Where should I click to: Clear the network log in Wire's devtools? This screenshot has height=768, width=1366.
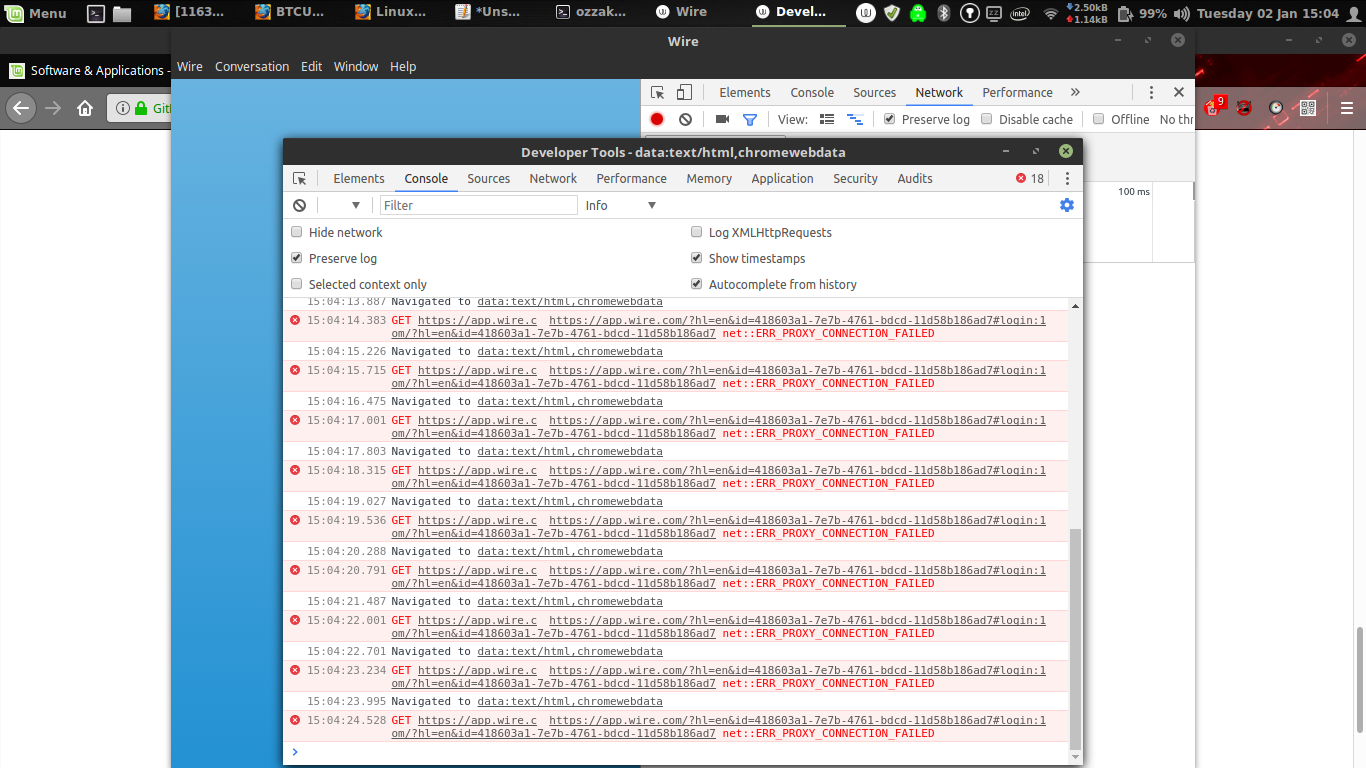pos(685,119)
